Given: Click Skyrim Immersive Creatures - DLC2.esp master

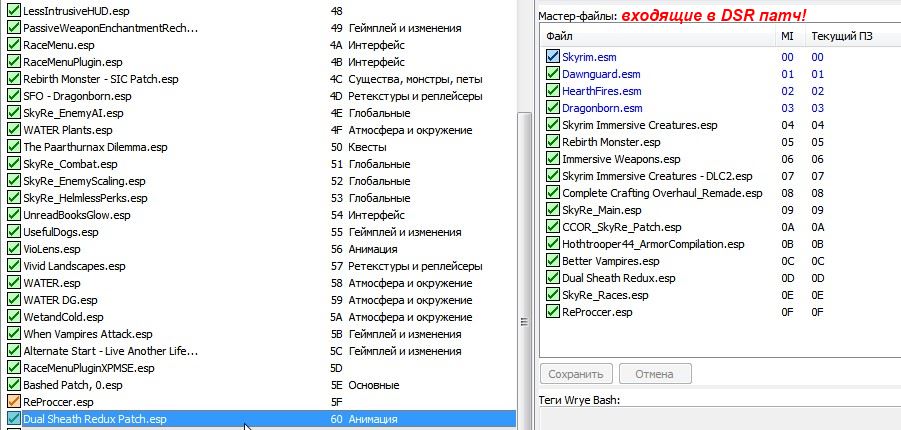Looking at the screenshot, I should point(657,176).
